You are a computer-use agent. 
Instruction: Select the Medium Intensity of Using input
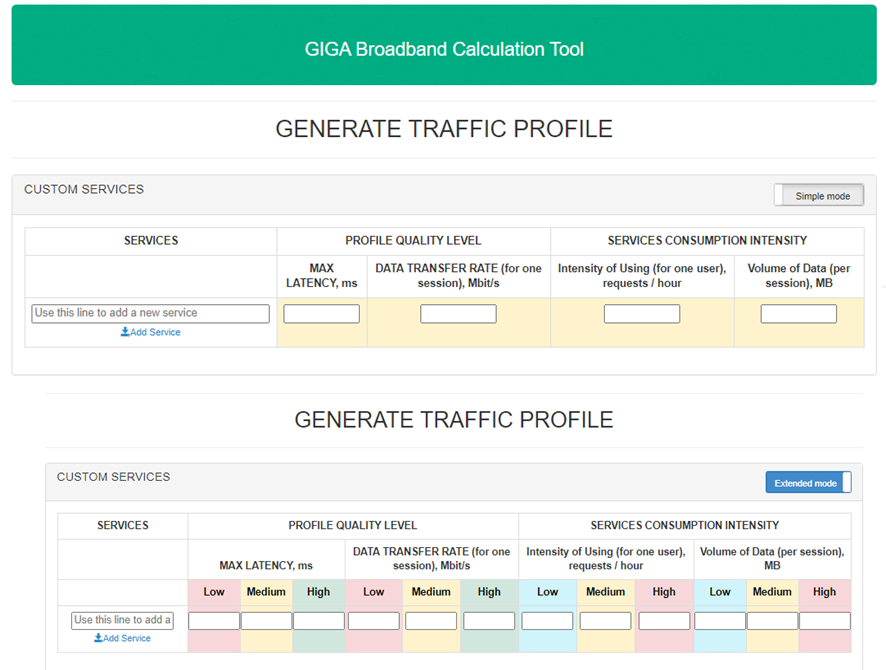(x=605, y=621)
